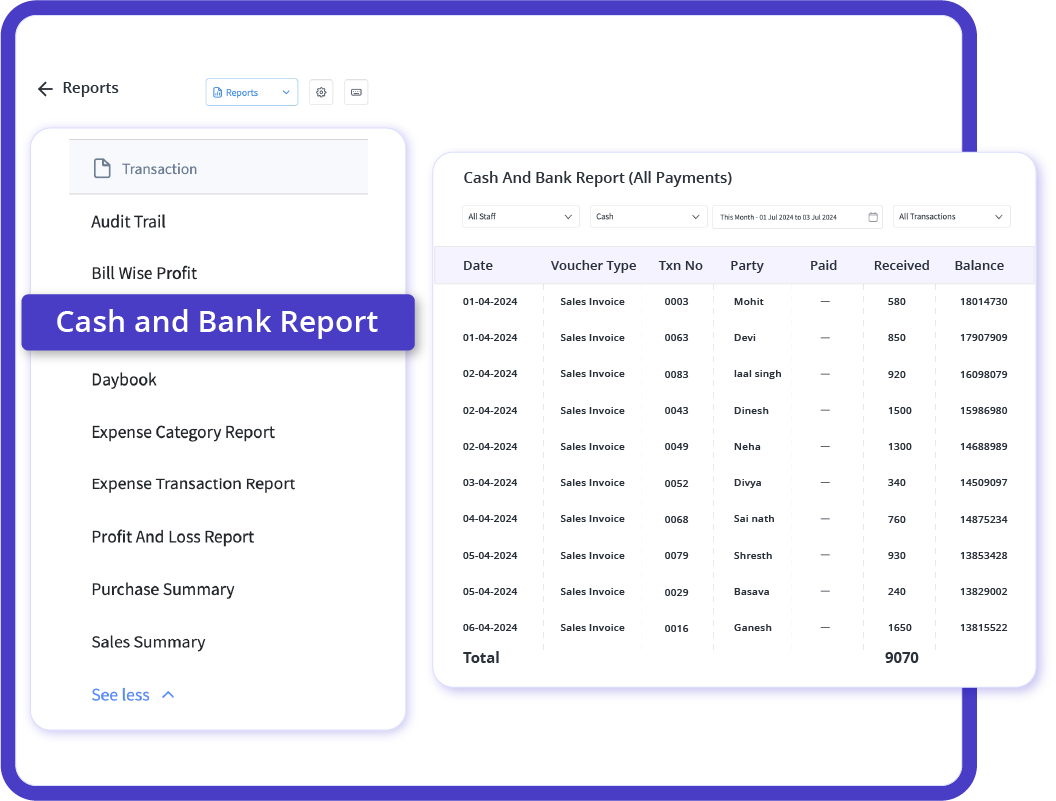Screen dimensions: 1056x801
Task: Open the calendar icon in the date filter
Action: [x=873, y=216]
